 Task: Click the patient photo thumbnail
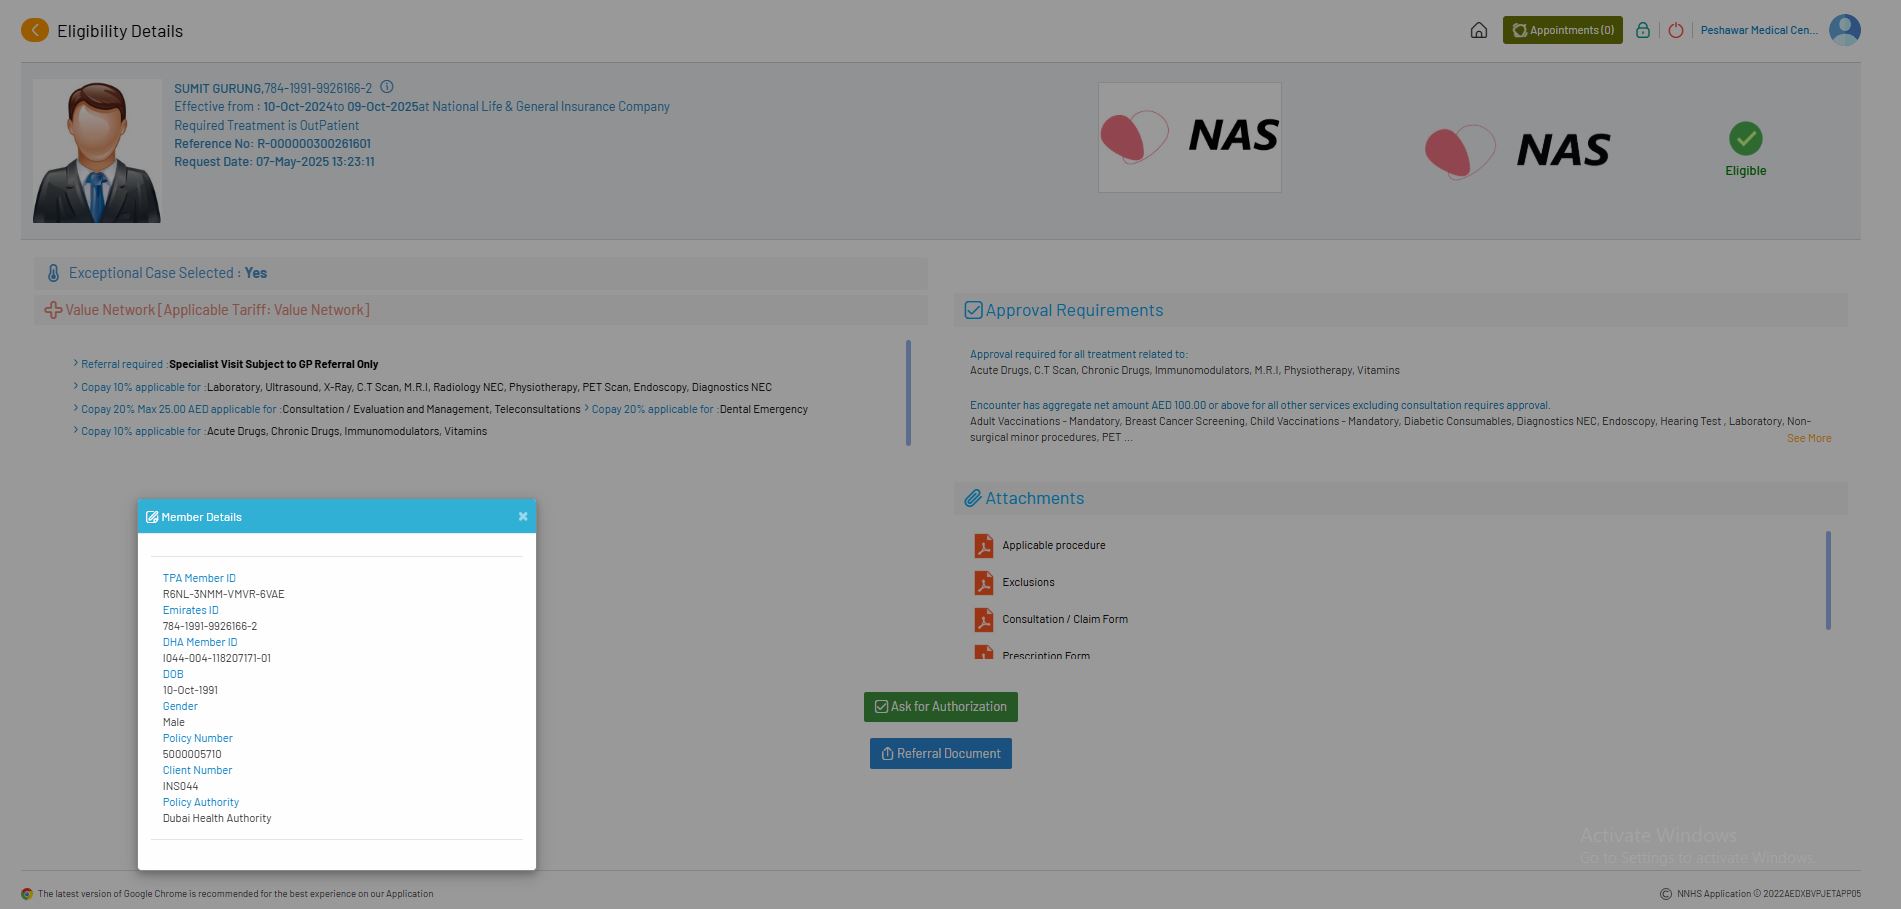tap(97, 151)
